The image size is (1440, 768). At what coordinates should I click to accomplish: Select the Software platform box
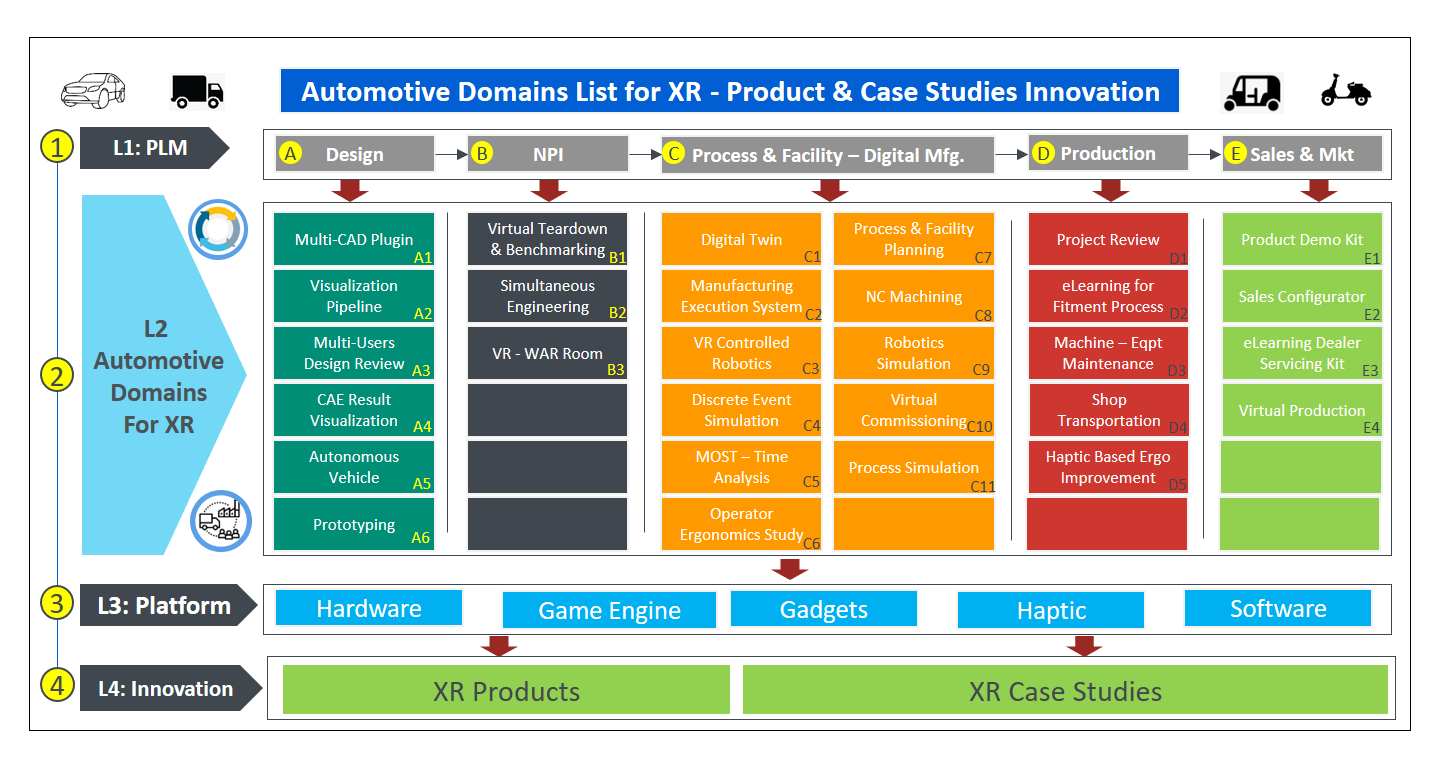tap(1278, 608)
